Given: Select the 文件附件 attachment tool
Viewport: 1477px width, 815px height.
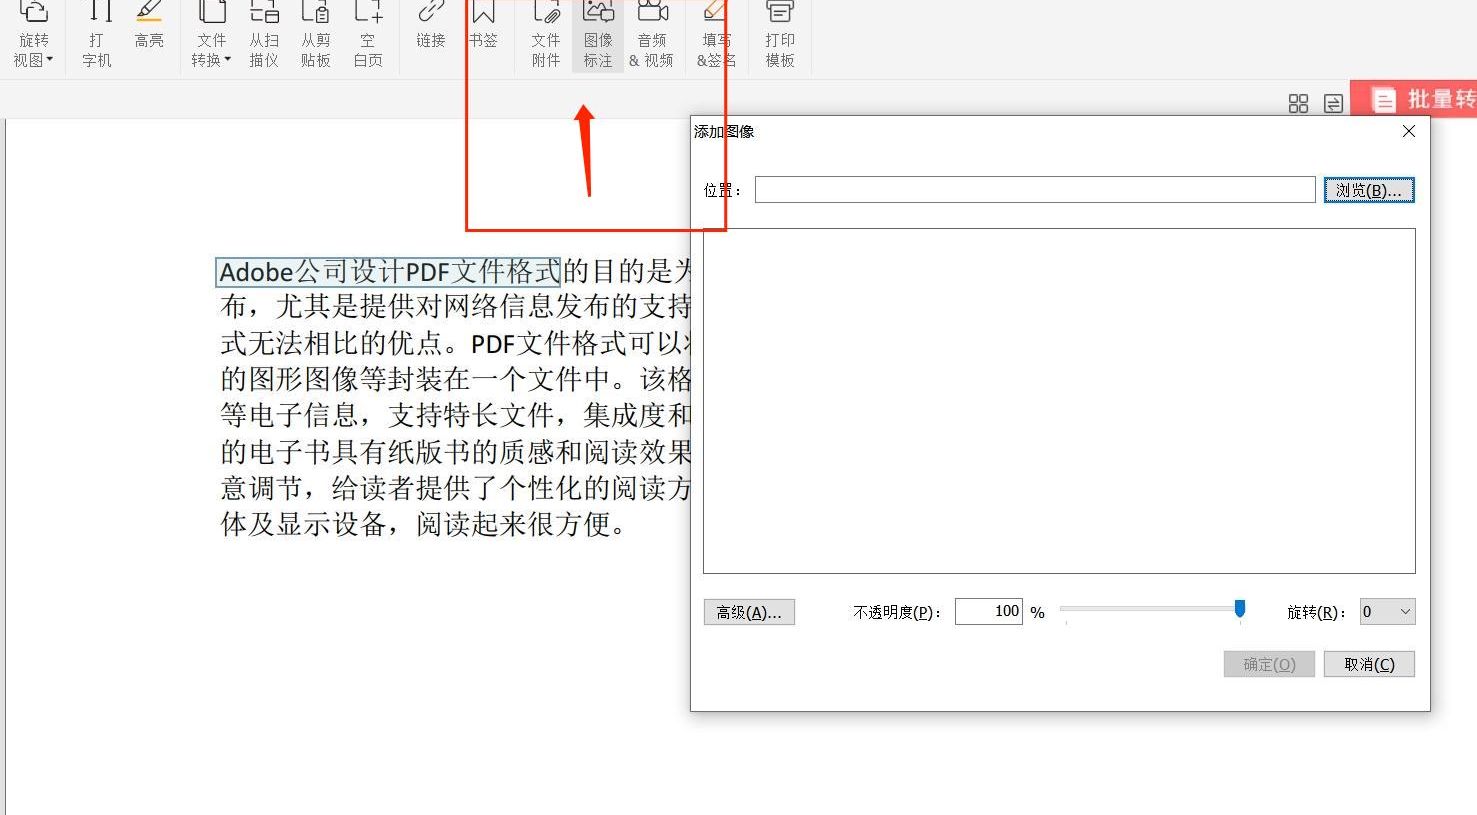Looking at the screenshot, I should coord(544,35).
